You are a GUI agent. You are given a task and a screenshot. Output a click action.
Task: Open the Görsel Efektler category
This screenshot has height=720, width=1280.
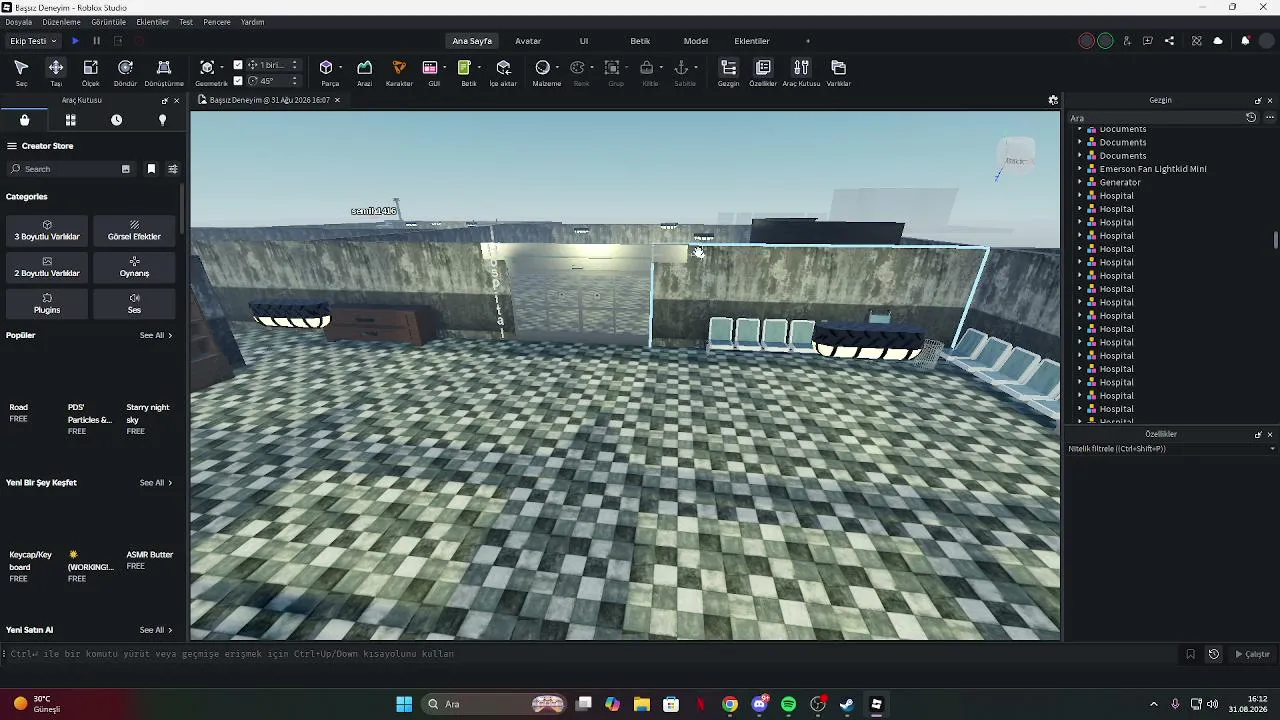[134, 231]
